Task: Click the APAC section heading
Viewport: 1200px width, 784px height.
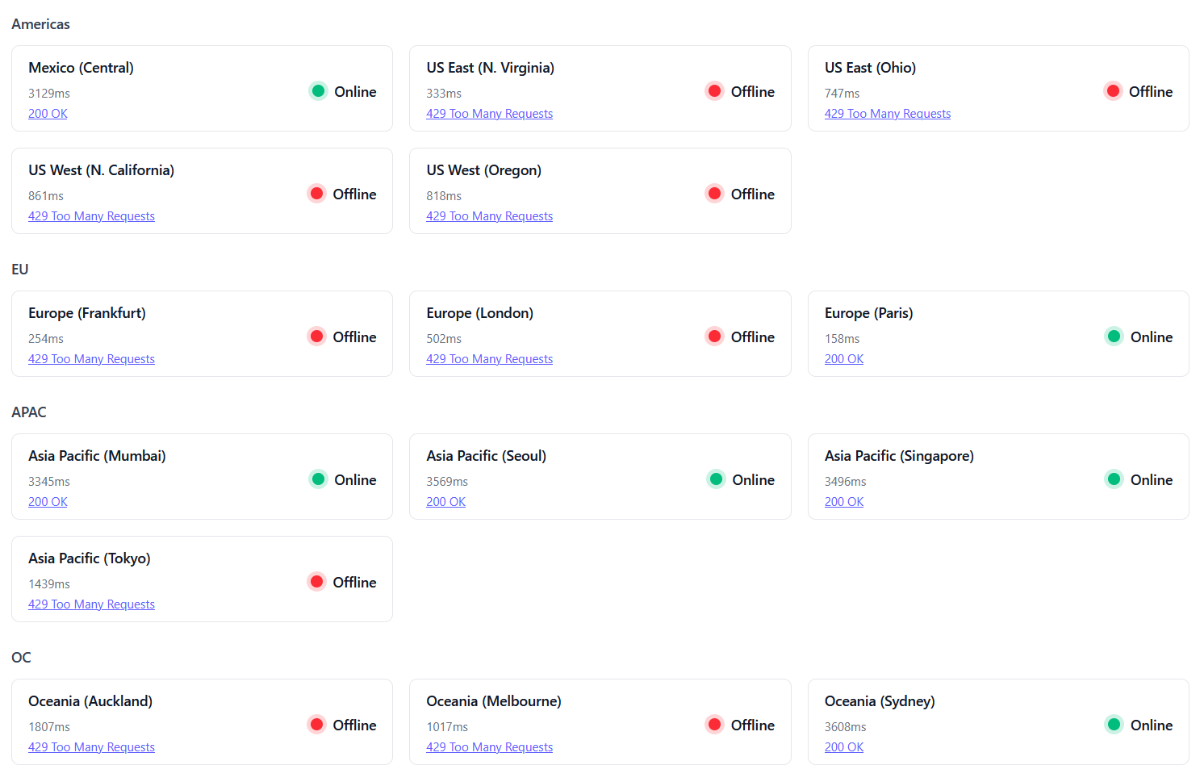Action: coord(29,412)
